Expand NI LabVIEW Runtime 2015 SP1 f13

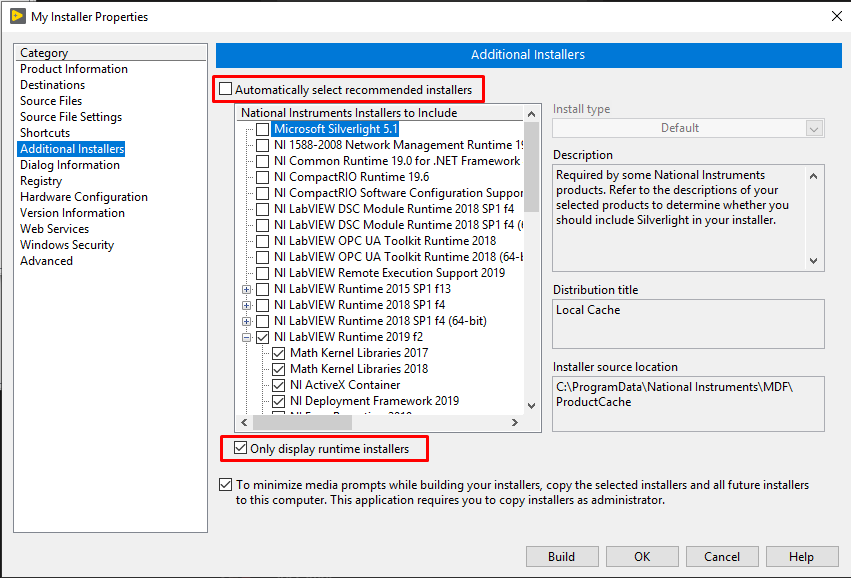246,289
